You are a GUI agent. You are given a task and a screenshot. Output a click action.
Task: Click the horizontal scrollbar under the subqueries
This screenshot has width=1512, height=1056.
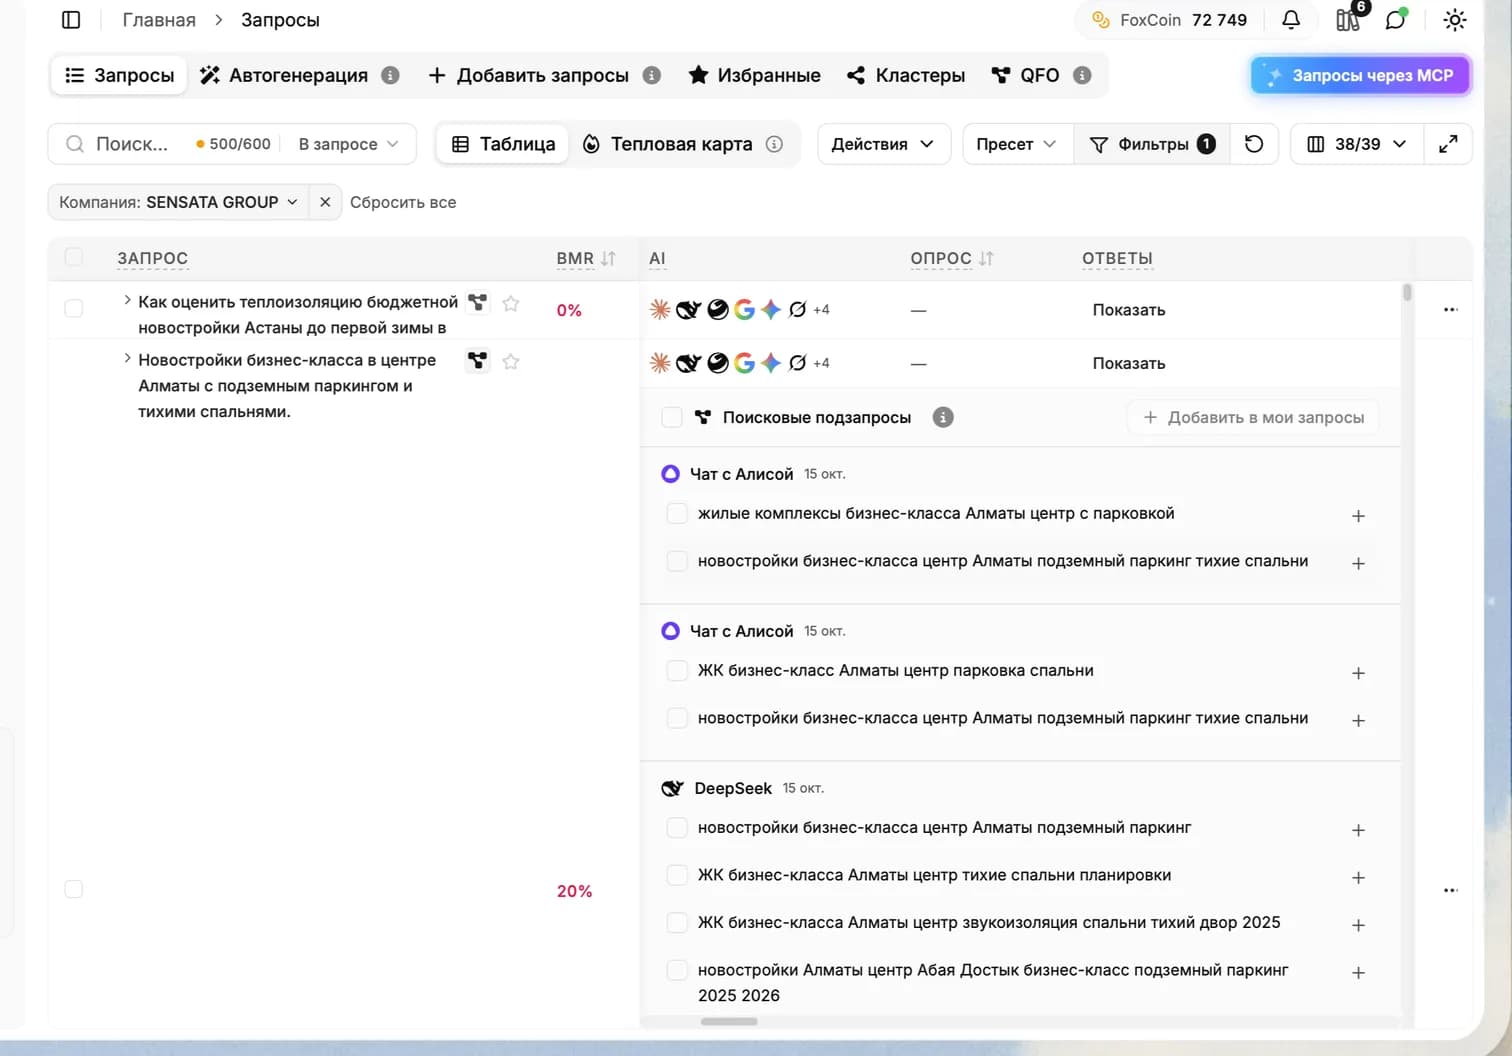[x=729, y=1021]
